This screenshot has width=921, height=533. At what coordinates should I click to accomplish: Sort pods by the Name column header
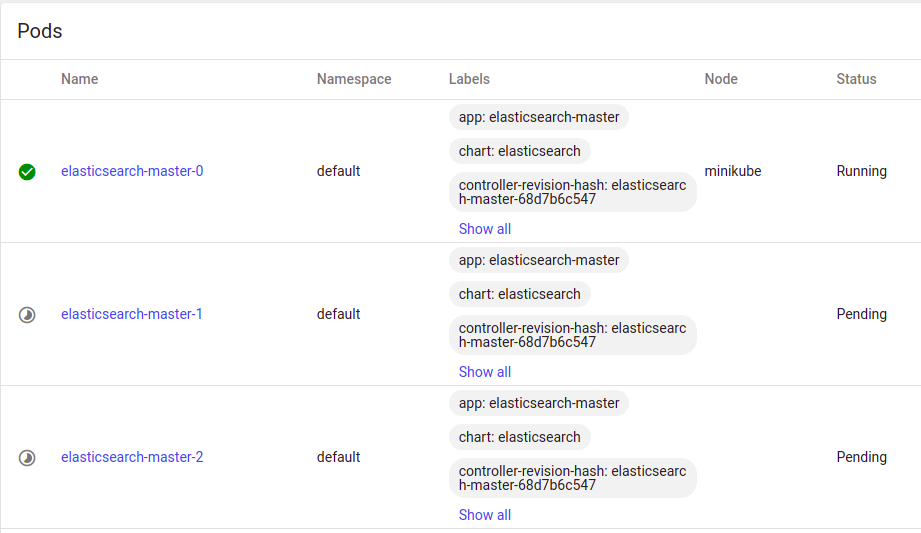(79, 79)
